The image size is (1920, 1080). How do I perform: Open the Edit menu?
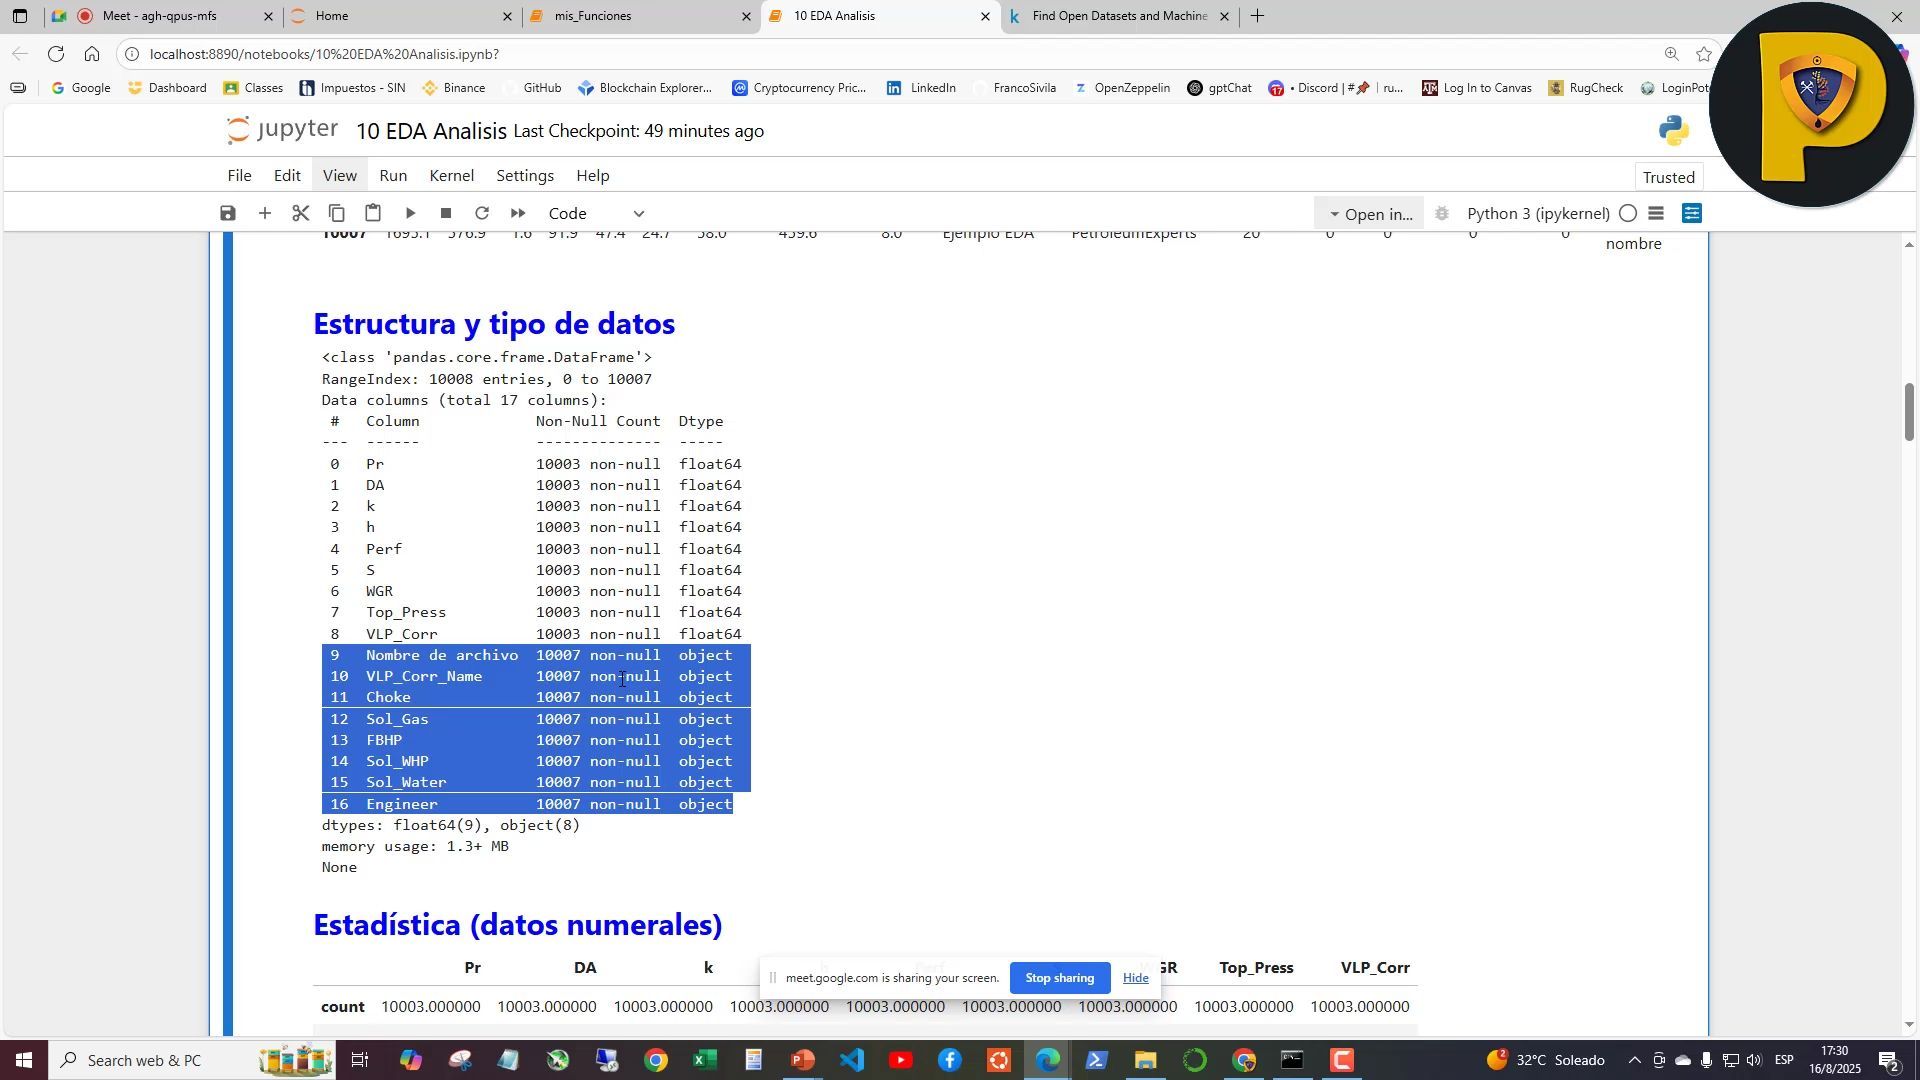click(288, 176)
